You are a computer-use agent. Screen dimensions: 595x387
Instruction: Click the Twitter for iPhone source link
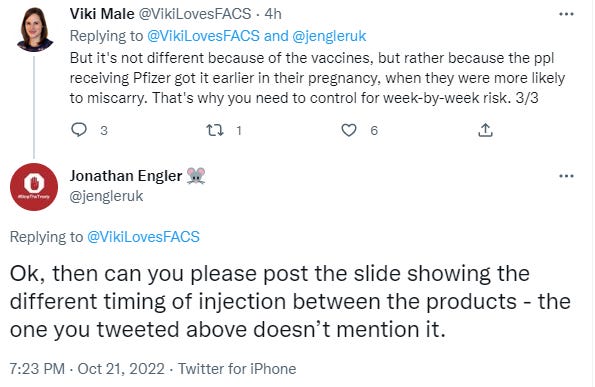point(237,369)
